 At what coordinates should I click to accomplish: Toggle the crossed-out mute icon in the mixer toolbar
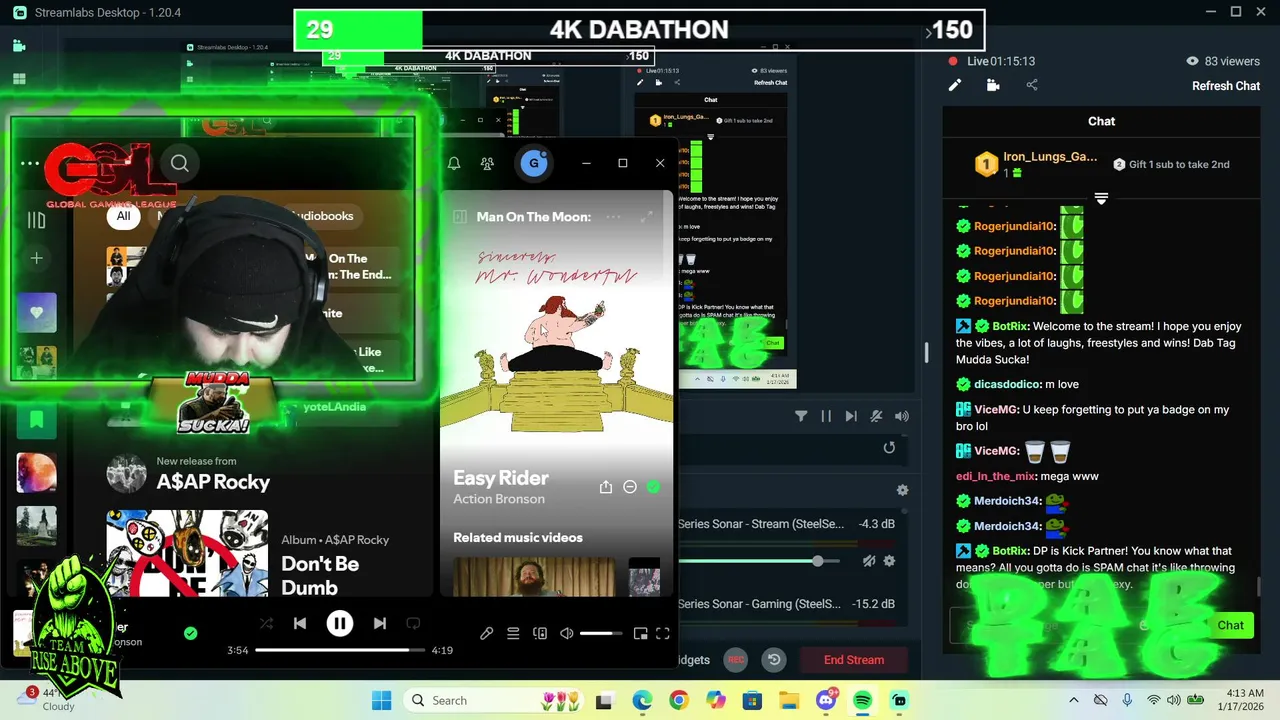876,416
